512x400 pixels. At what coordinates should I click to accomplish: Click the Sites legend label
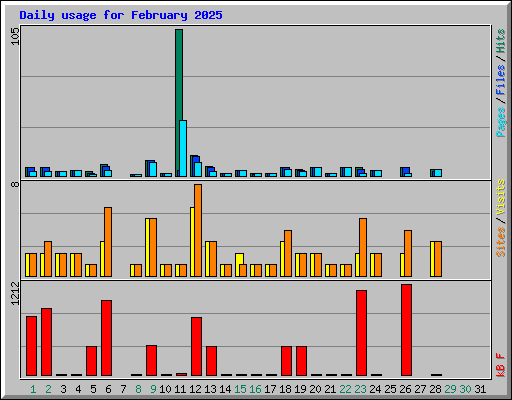(x=501, y=242)
